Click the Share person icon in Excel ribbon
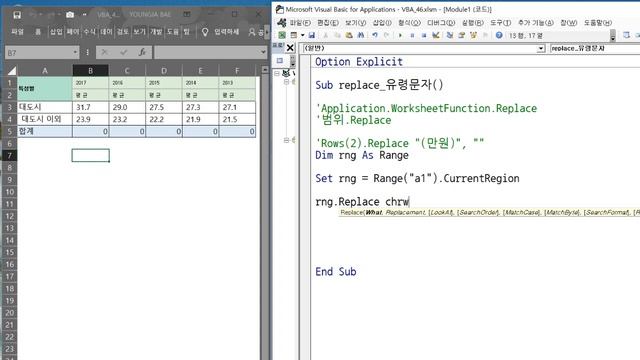The width and height of the screenshot is (640, 360). 252,31
